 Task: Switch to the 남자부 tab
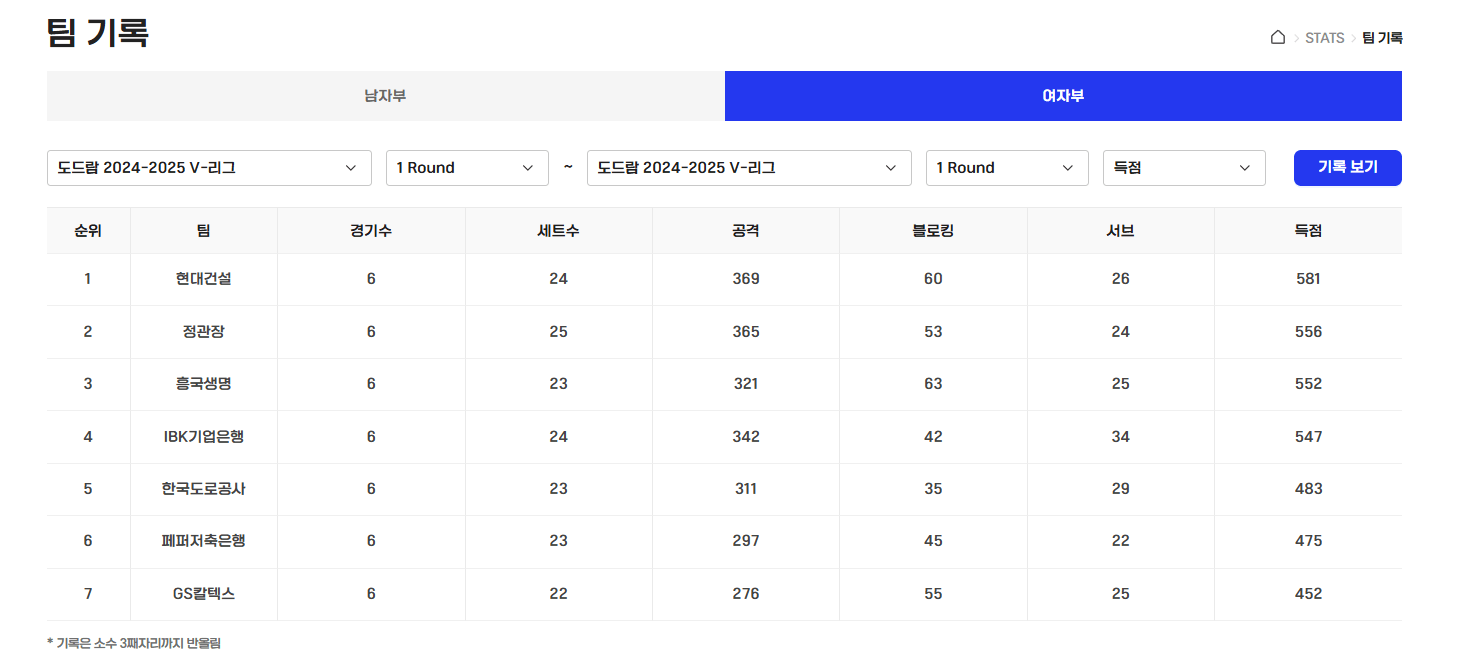[385, 96]
